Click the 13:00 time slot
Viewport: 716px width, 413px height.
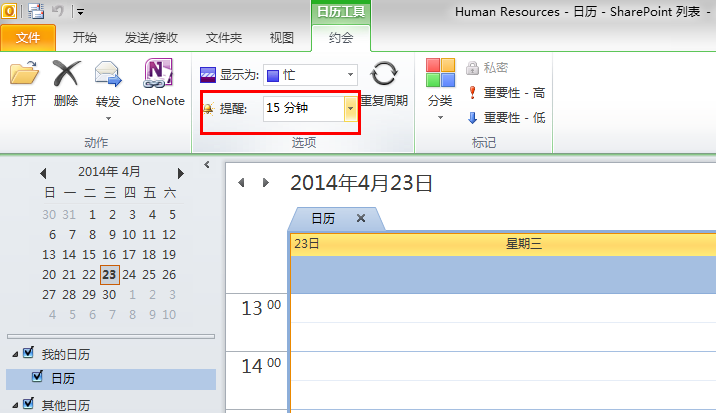pyautogui.click(x=502, y=308)
